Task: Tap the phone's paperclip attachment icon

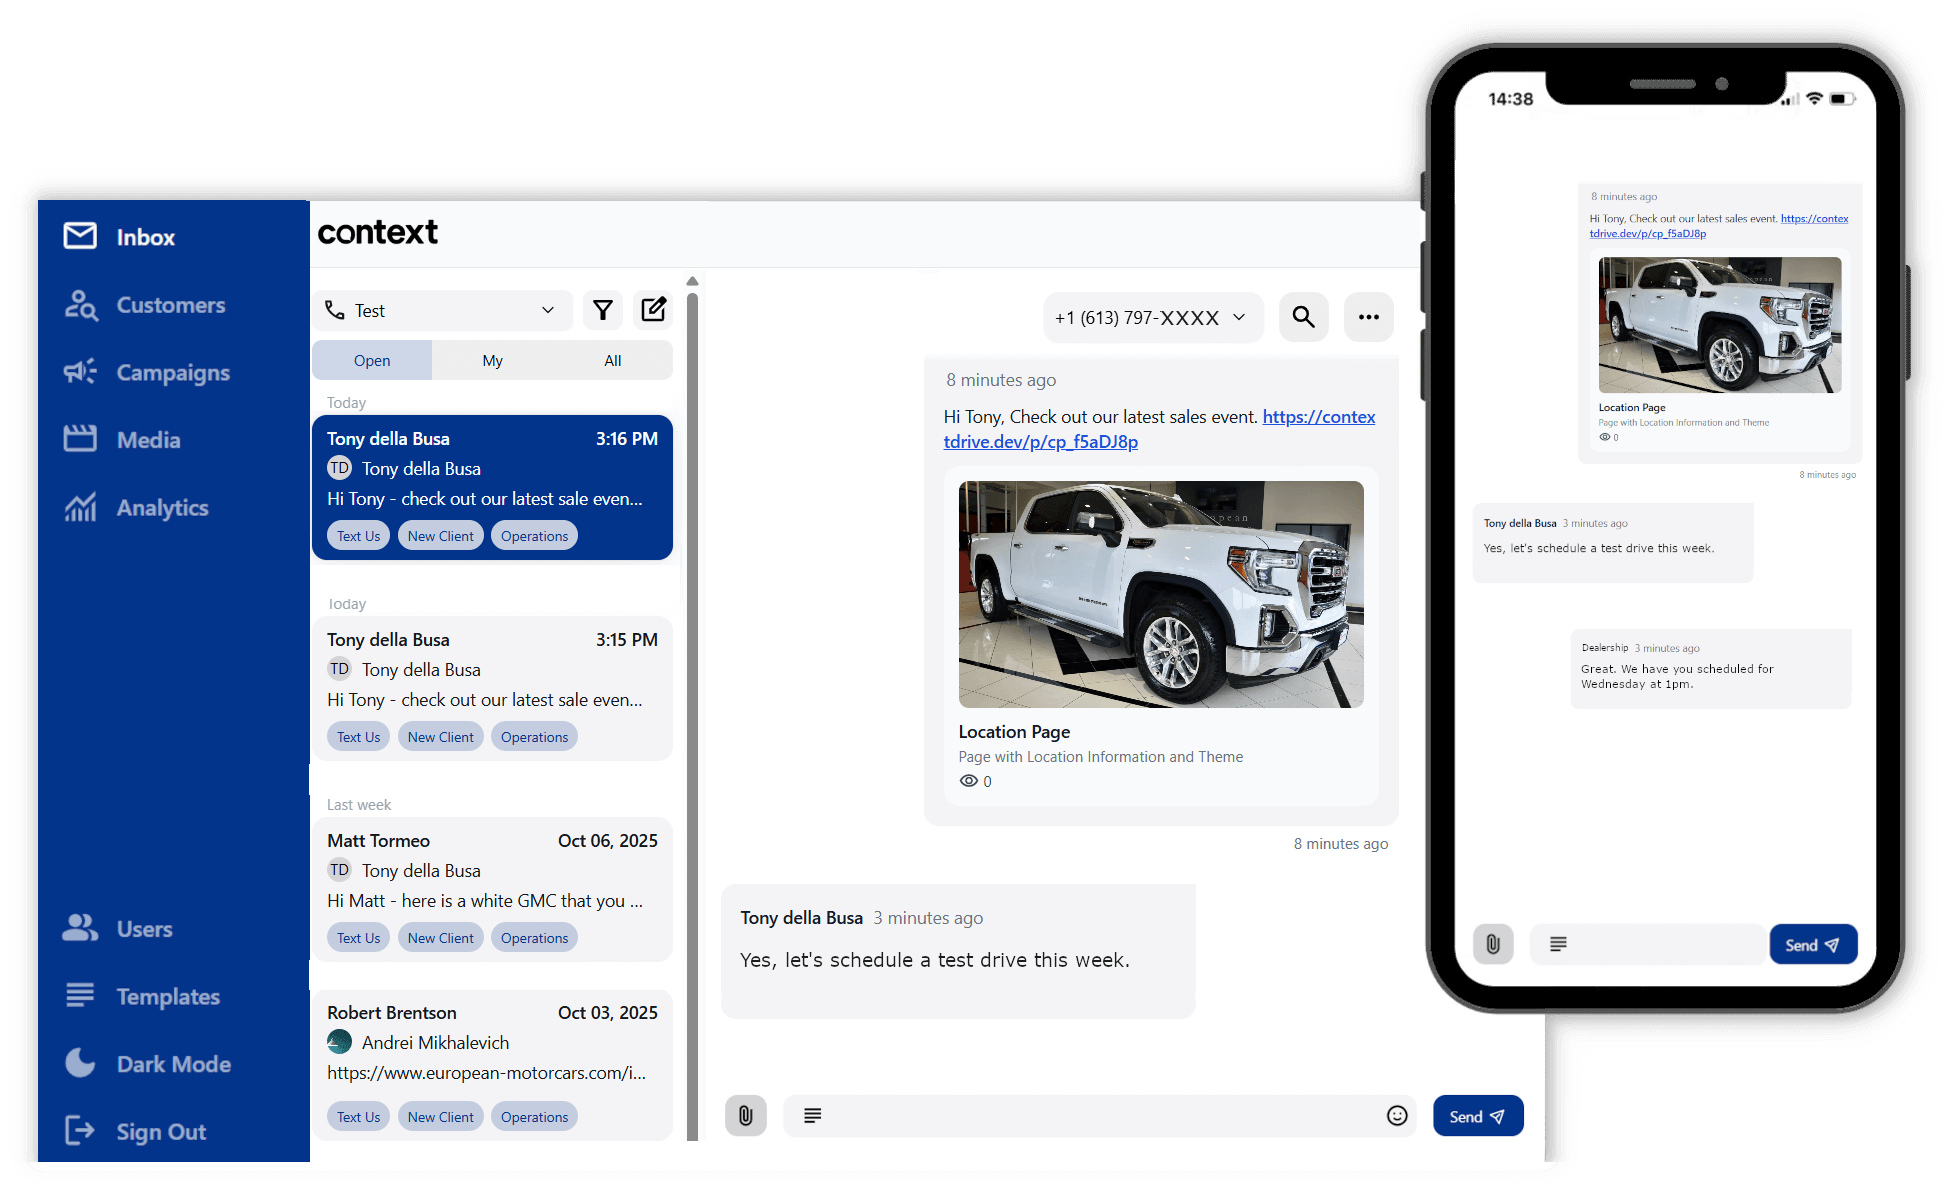Action: click(1492, 944)
